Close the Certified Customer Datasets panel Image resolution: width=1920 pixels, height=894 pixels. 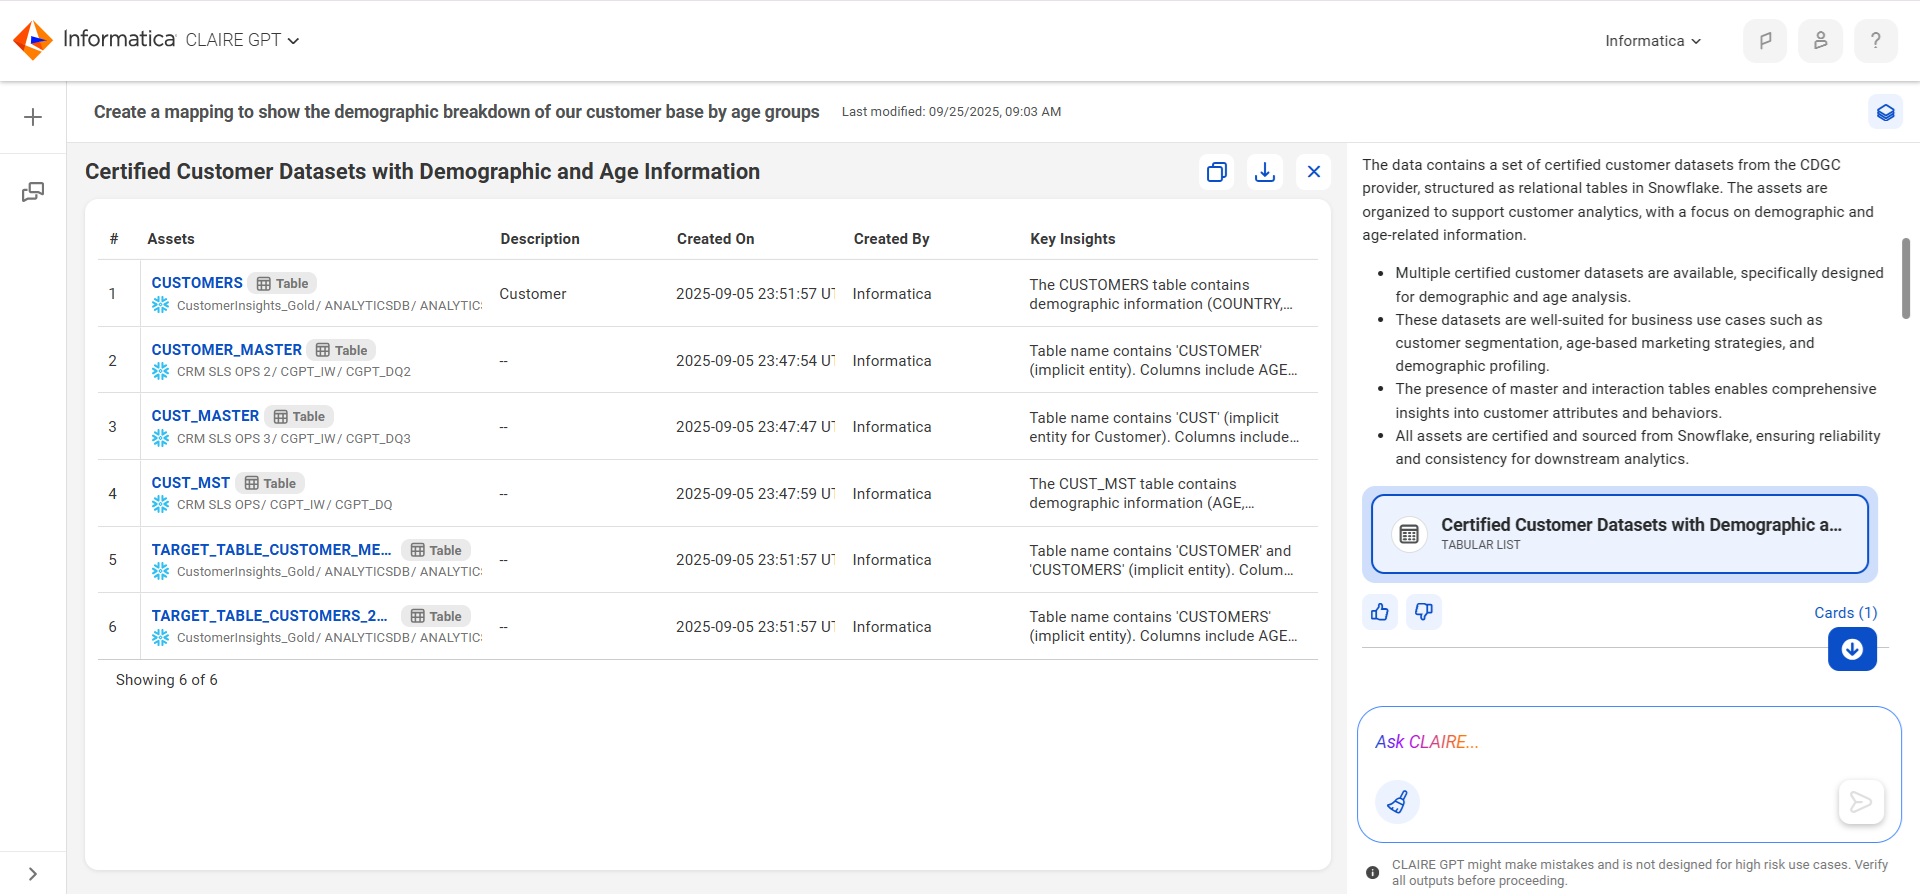(x=1314, y=172)
